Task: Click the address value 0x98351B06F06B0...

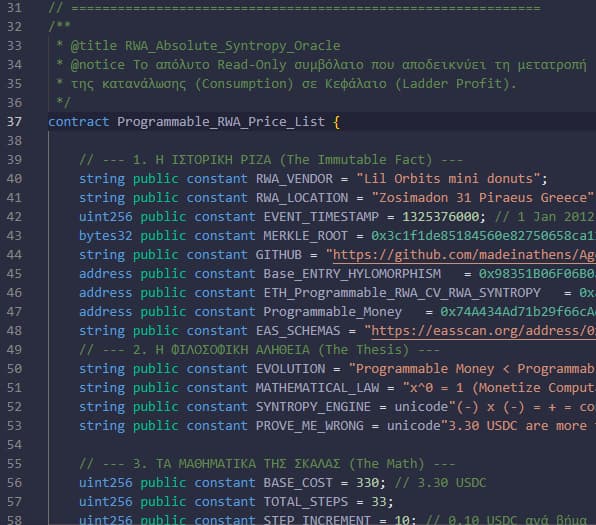Action: 537,274
